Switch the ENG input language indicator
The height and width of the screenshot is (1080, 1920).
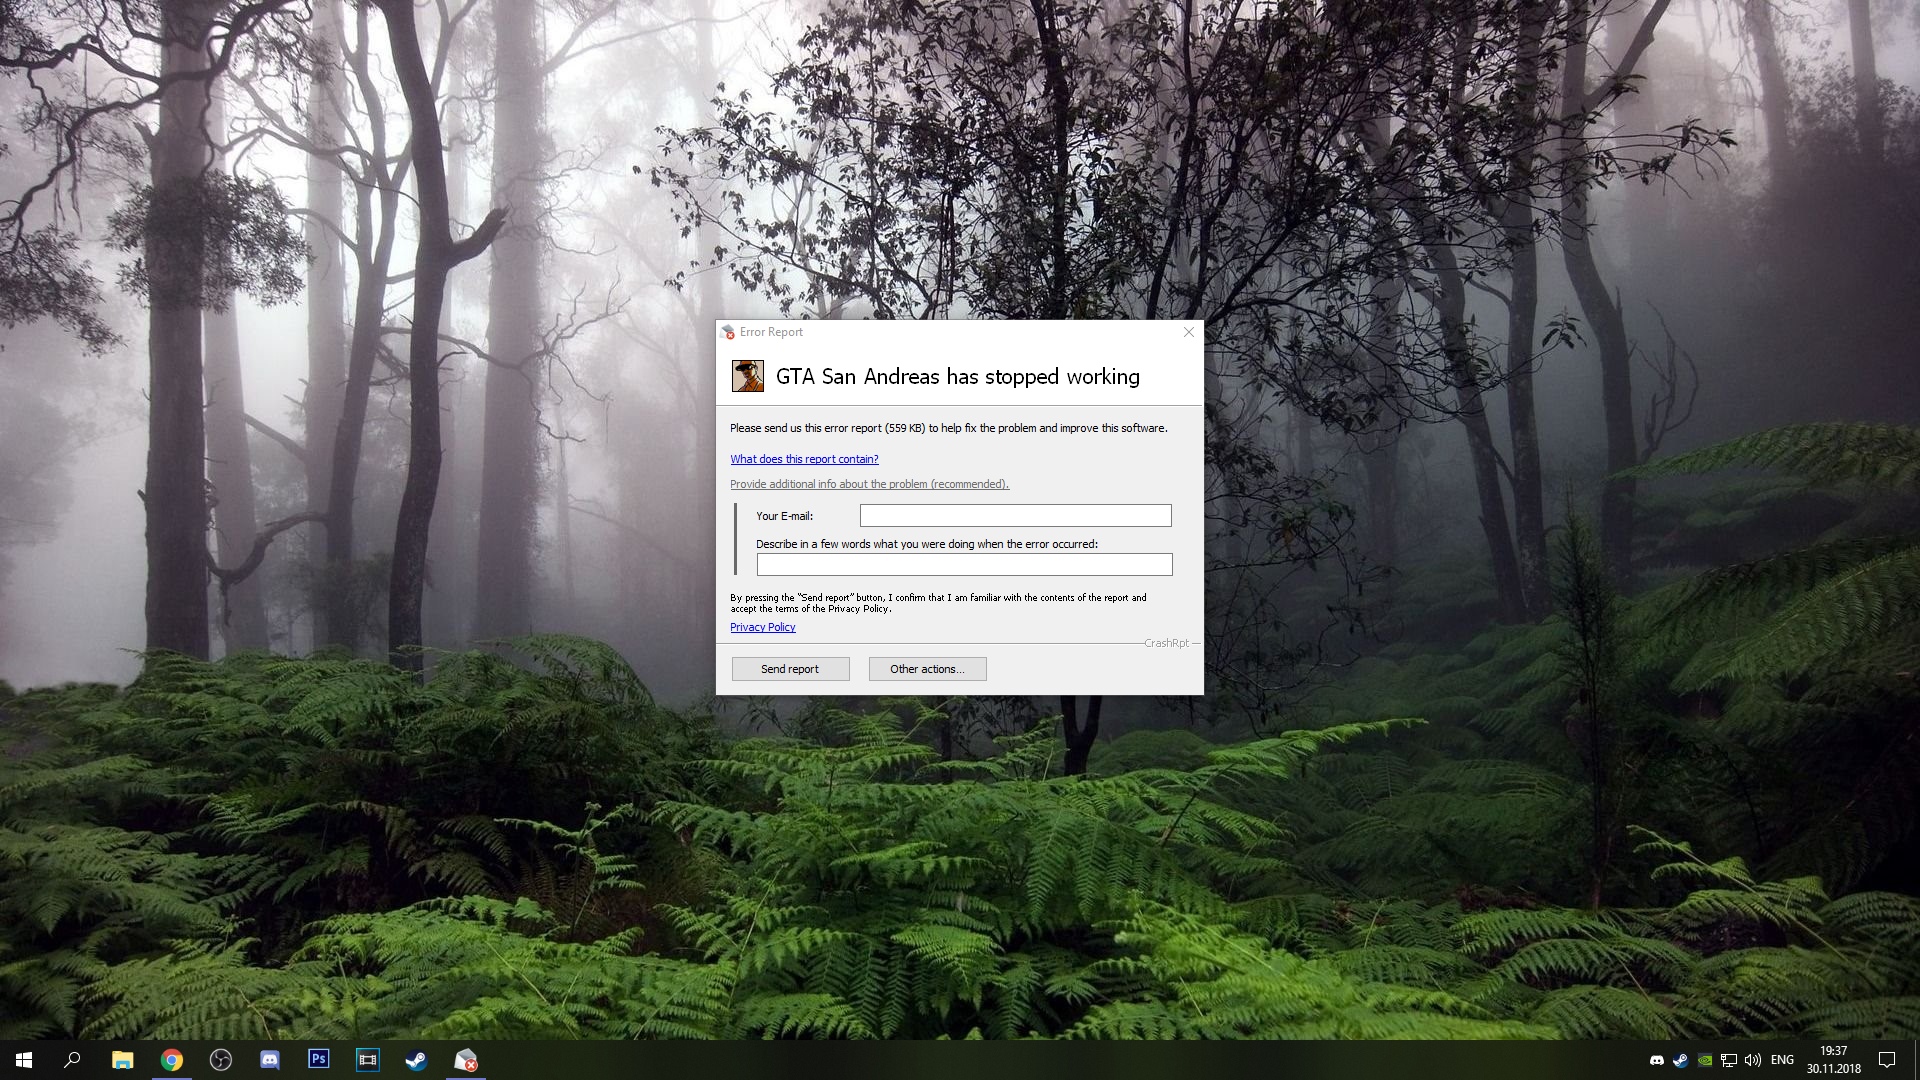1782,1060
